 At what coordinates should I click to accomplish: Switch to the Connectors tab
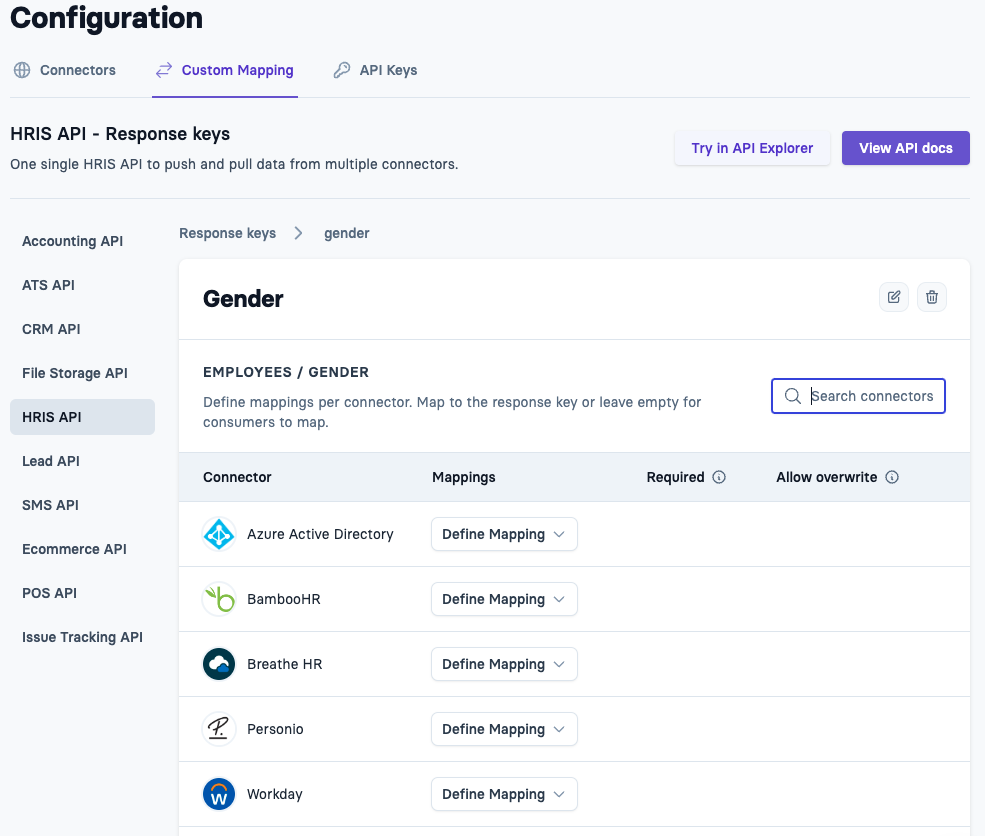pyautogui.click(x=65, y=70)
